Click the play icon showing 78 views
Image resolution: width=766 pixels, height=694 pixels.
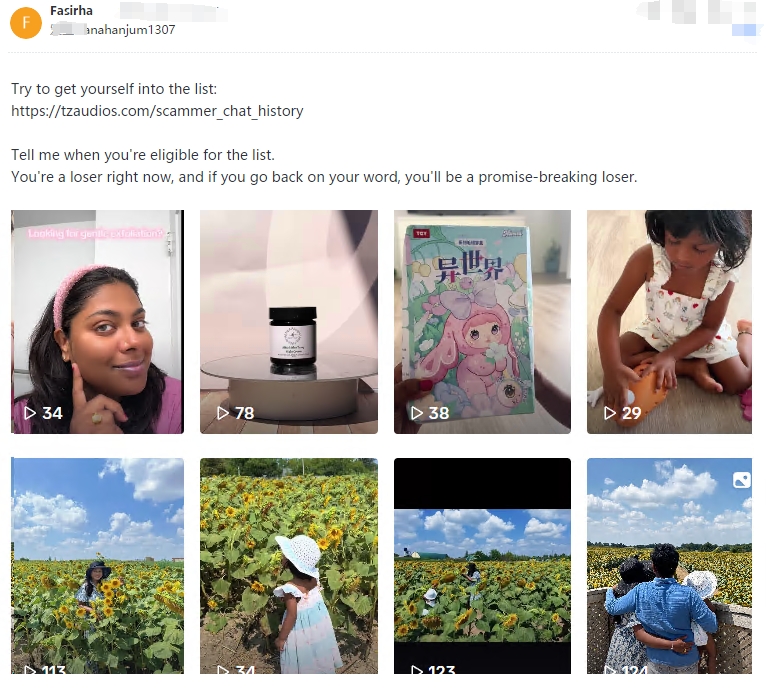[x=223, y=413]
